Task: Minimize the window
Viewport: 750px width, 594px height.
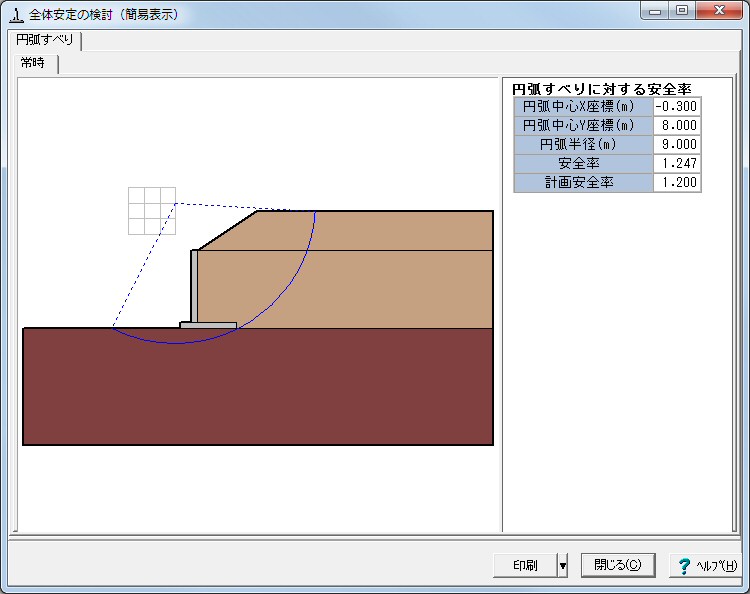Action: click(655, 11)
